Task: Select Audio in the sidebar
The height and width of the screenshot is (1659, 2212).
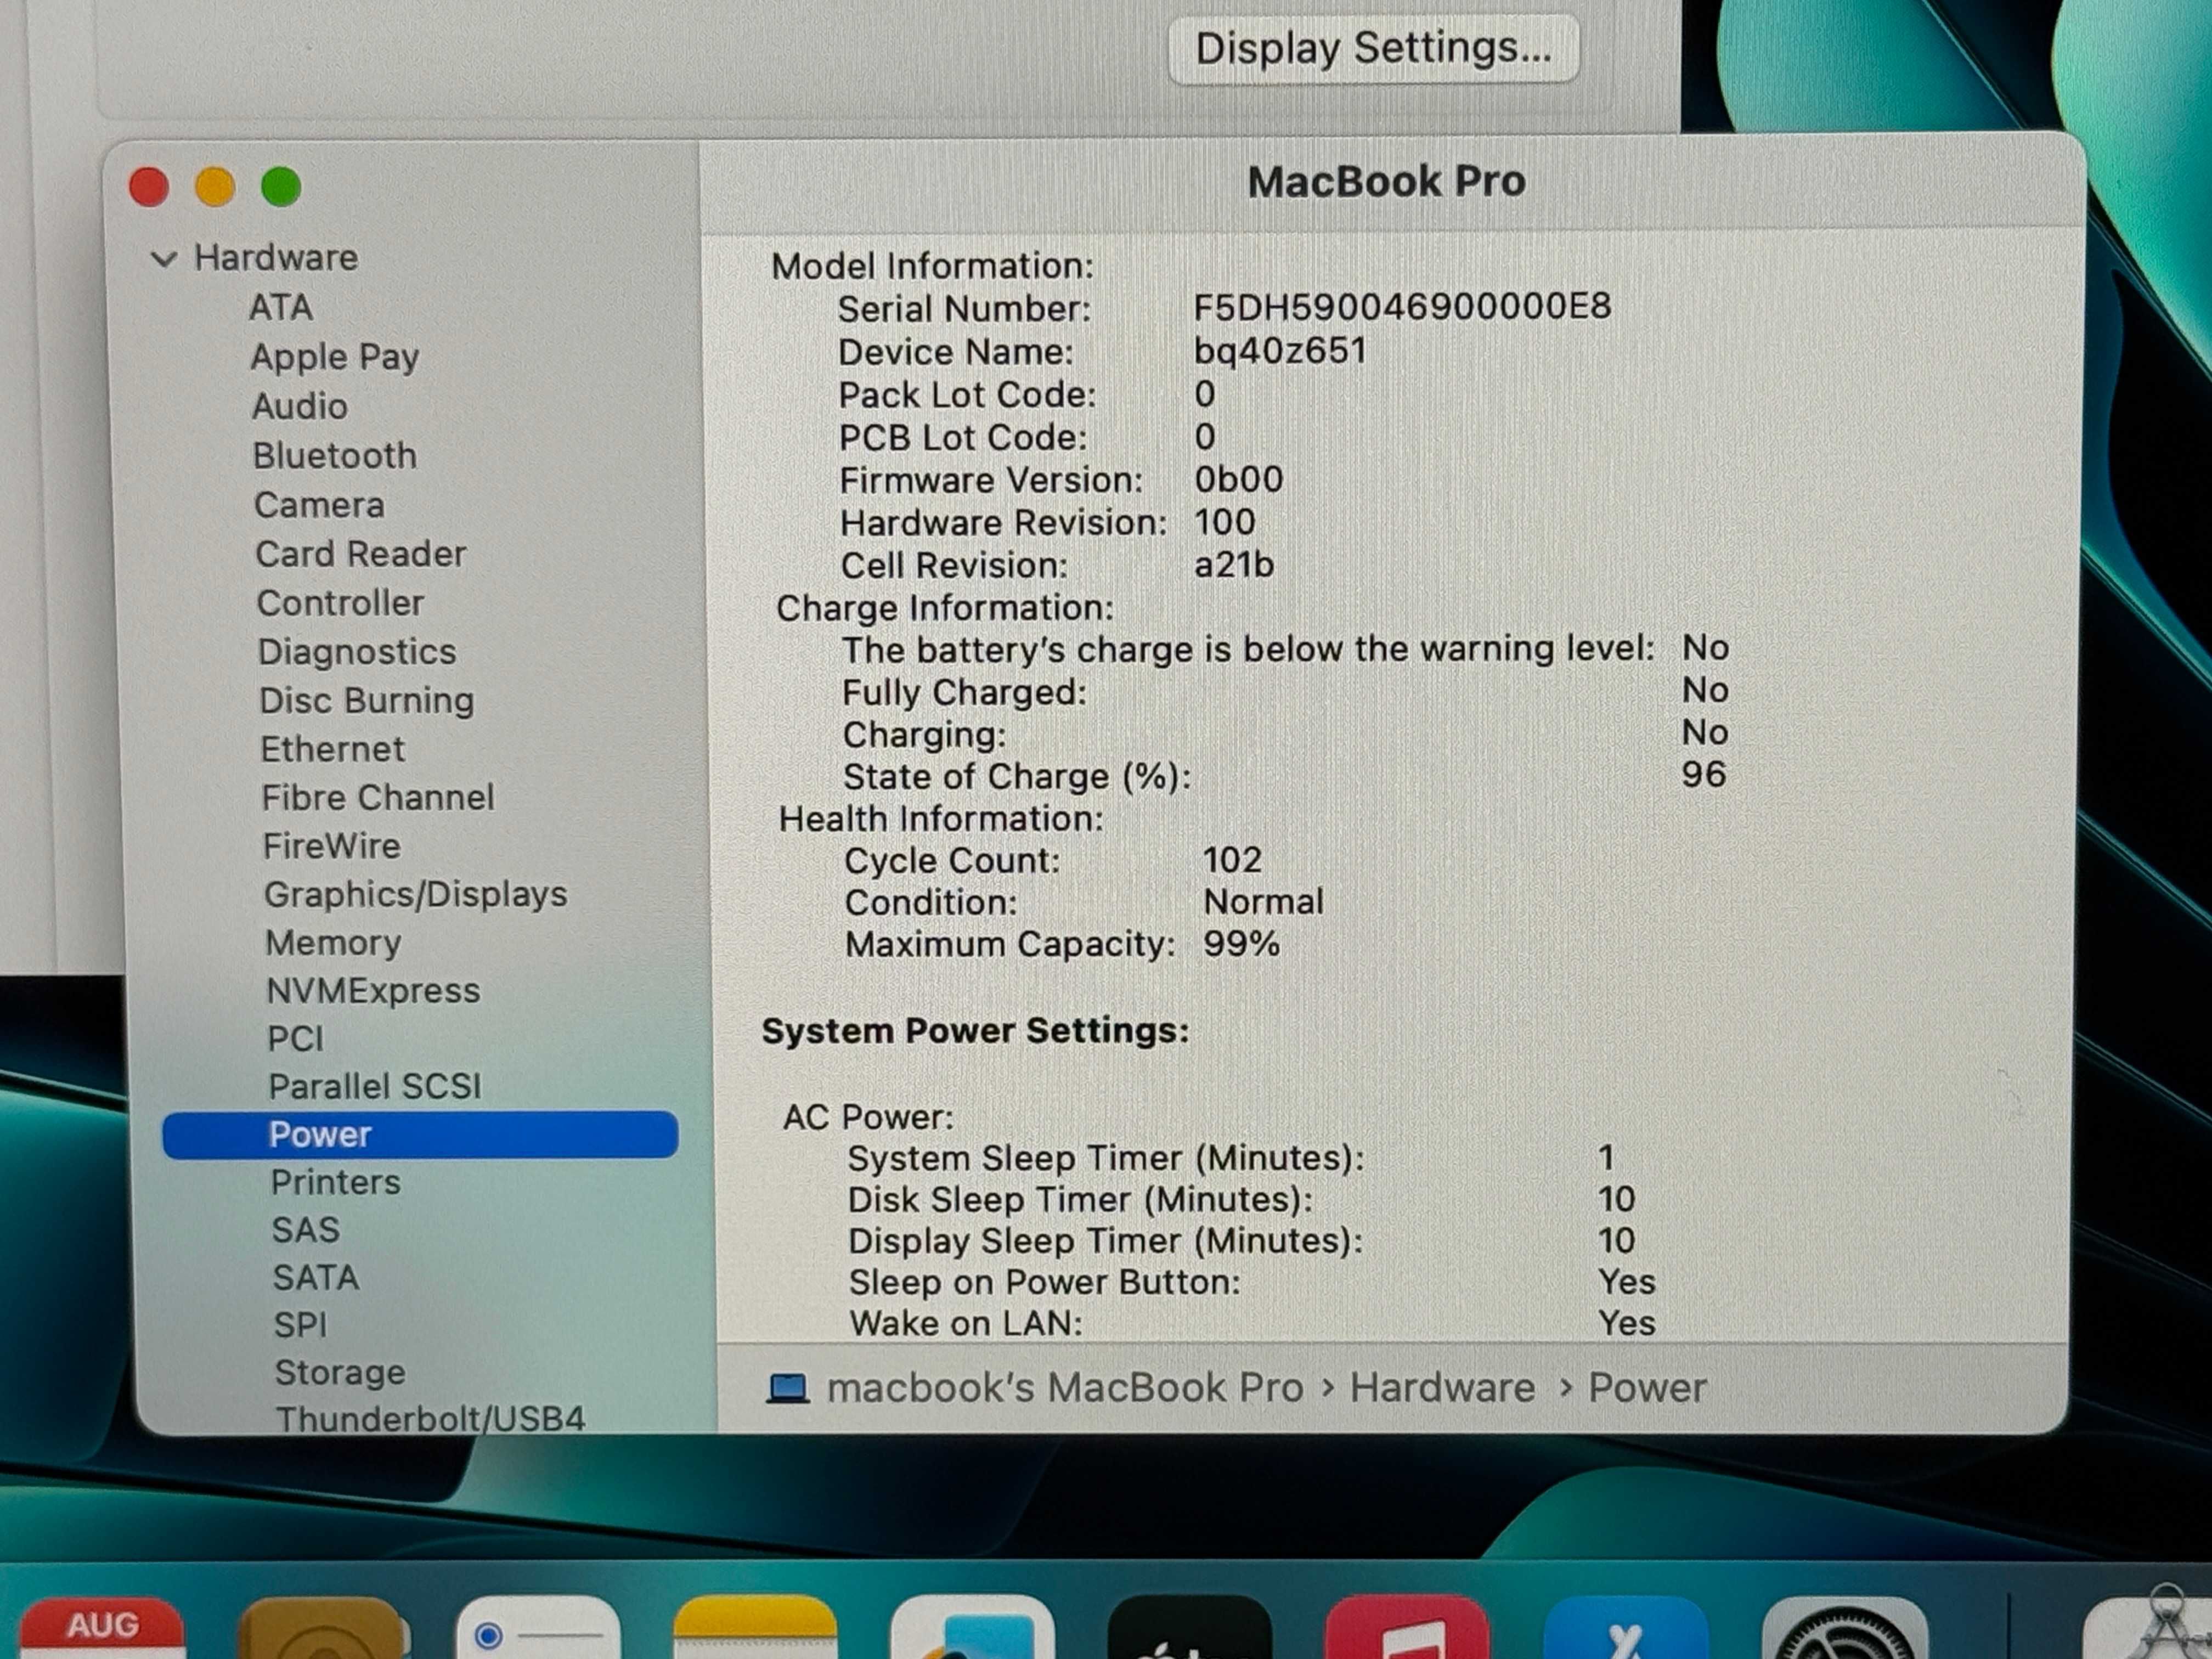Action: [300, 406]
